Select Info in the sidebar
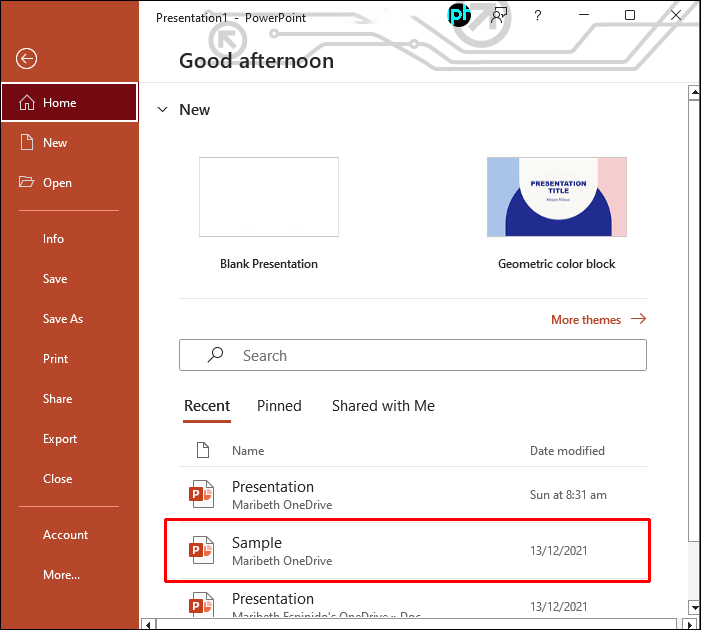701x630 pixels. (x=53, y=239)
